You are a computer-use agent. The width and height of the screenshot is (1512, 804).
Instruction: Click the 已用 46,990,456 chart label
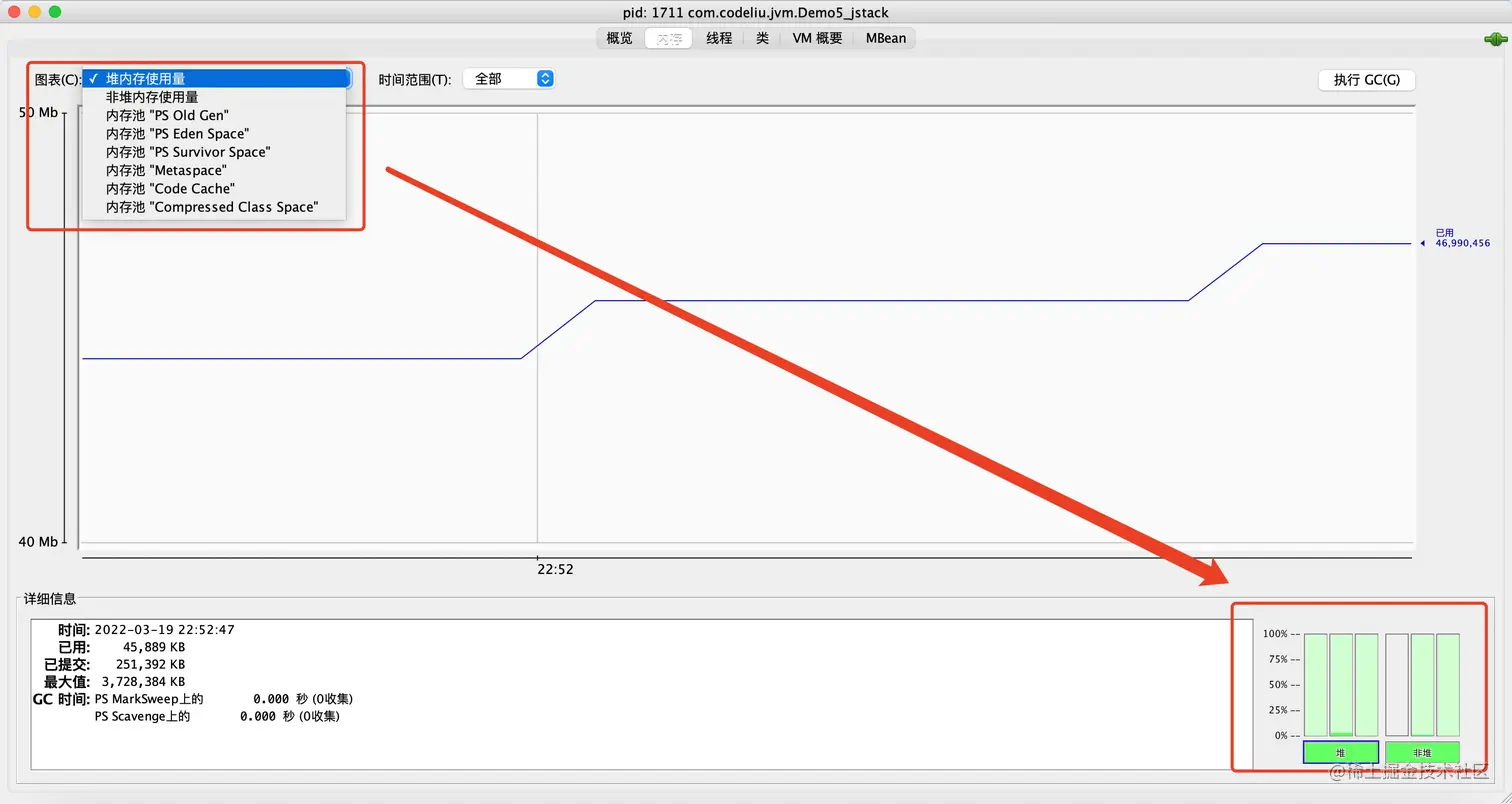(x=1462, y=238)
